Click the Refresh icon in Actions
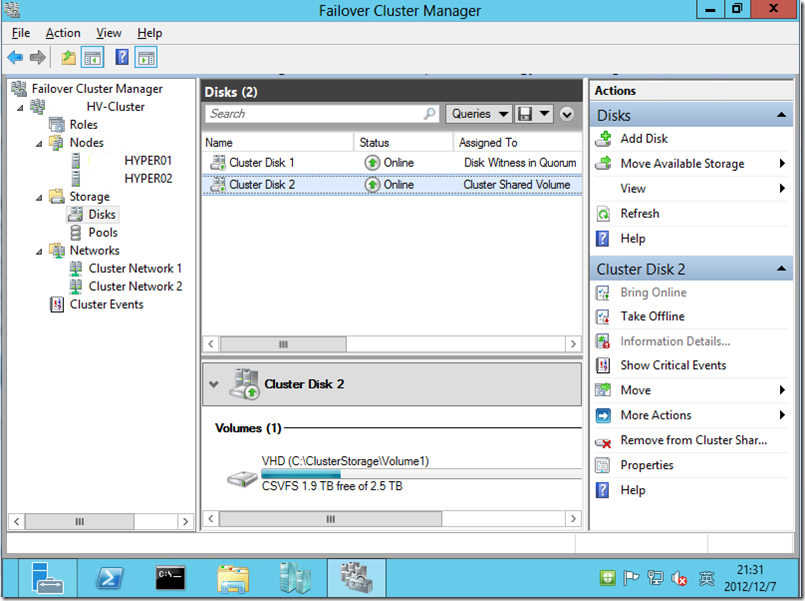Image resolution: width=805 pixels, height=601 pixels. click(x=603, y=214)
